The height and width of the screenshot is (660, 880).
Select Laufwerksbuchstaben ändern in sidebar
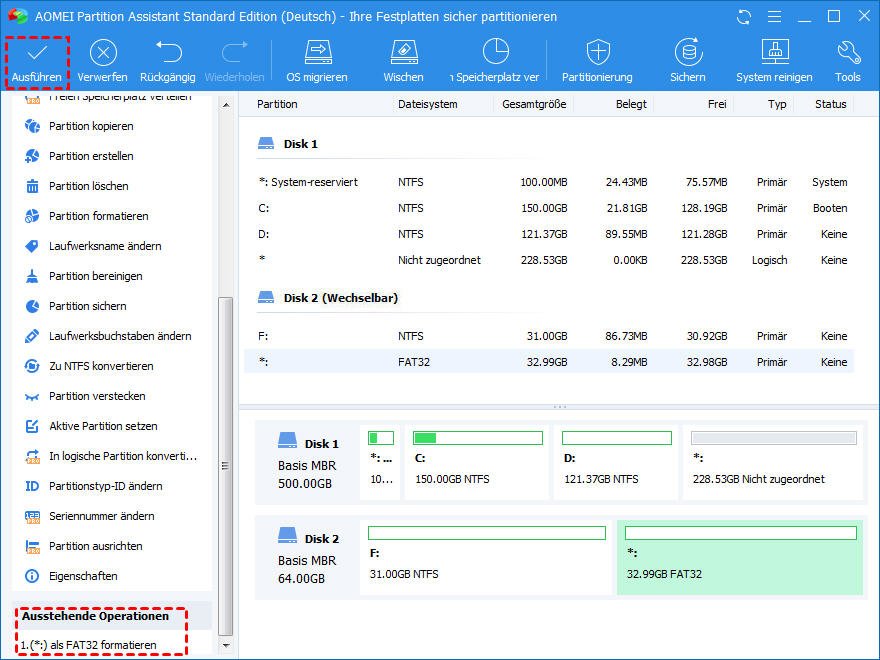108,336
